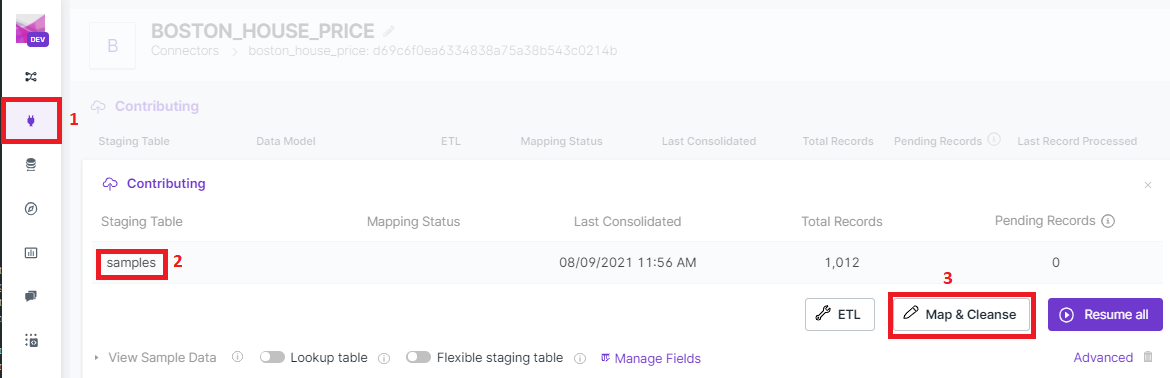
Task: Click the Mapping Status column header in panel
Action: (x=413, y=221)
